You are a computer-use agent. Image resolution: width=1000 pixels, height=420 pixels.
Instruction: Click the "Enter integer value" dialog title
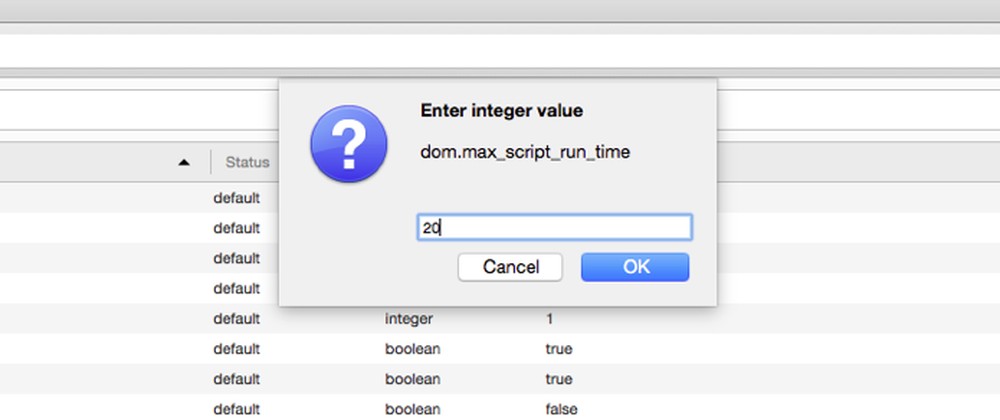coord(501,110)
